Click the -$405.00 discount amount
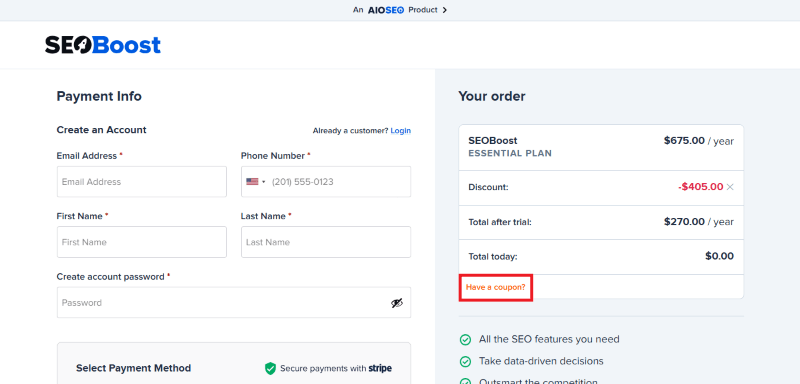 [x=701, y=187]
